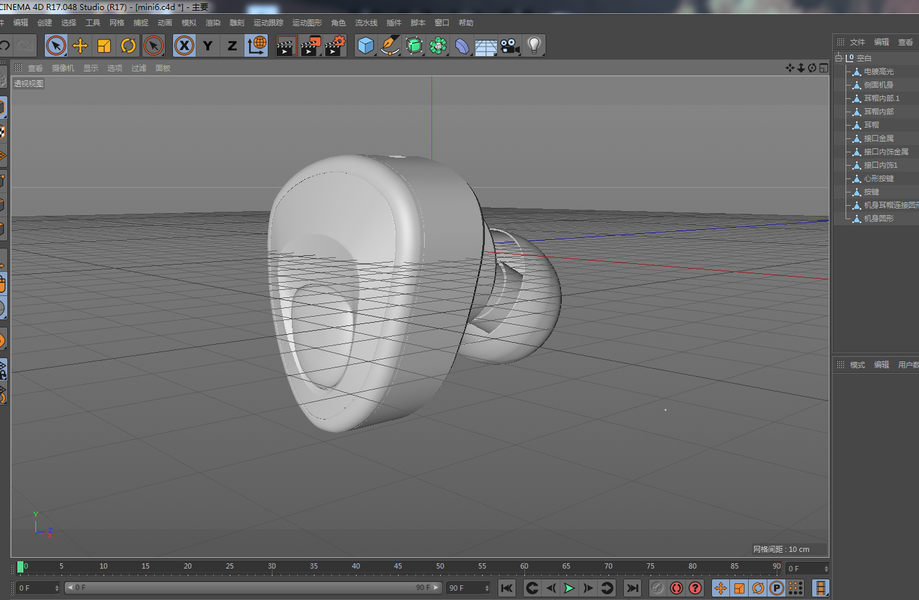Step to next frame
The width and height of the screenshot is (919, 600).
coord(588,588)
